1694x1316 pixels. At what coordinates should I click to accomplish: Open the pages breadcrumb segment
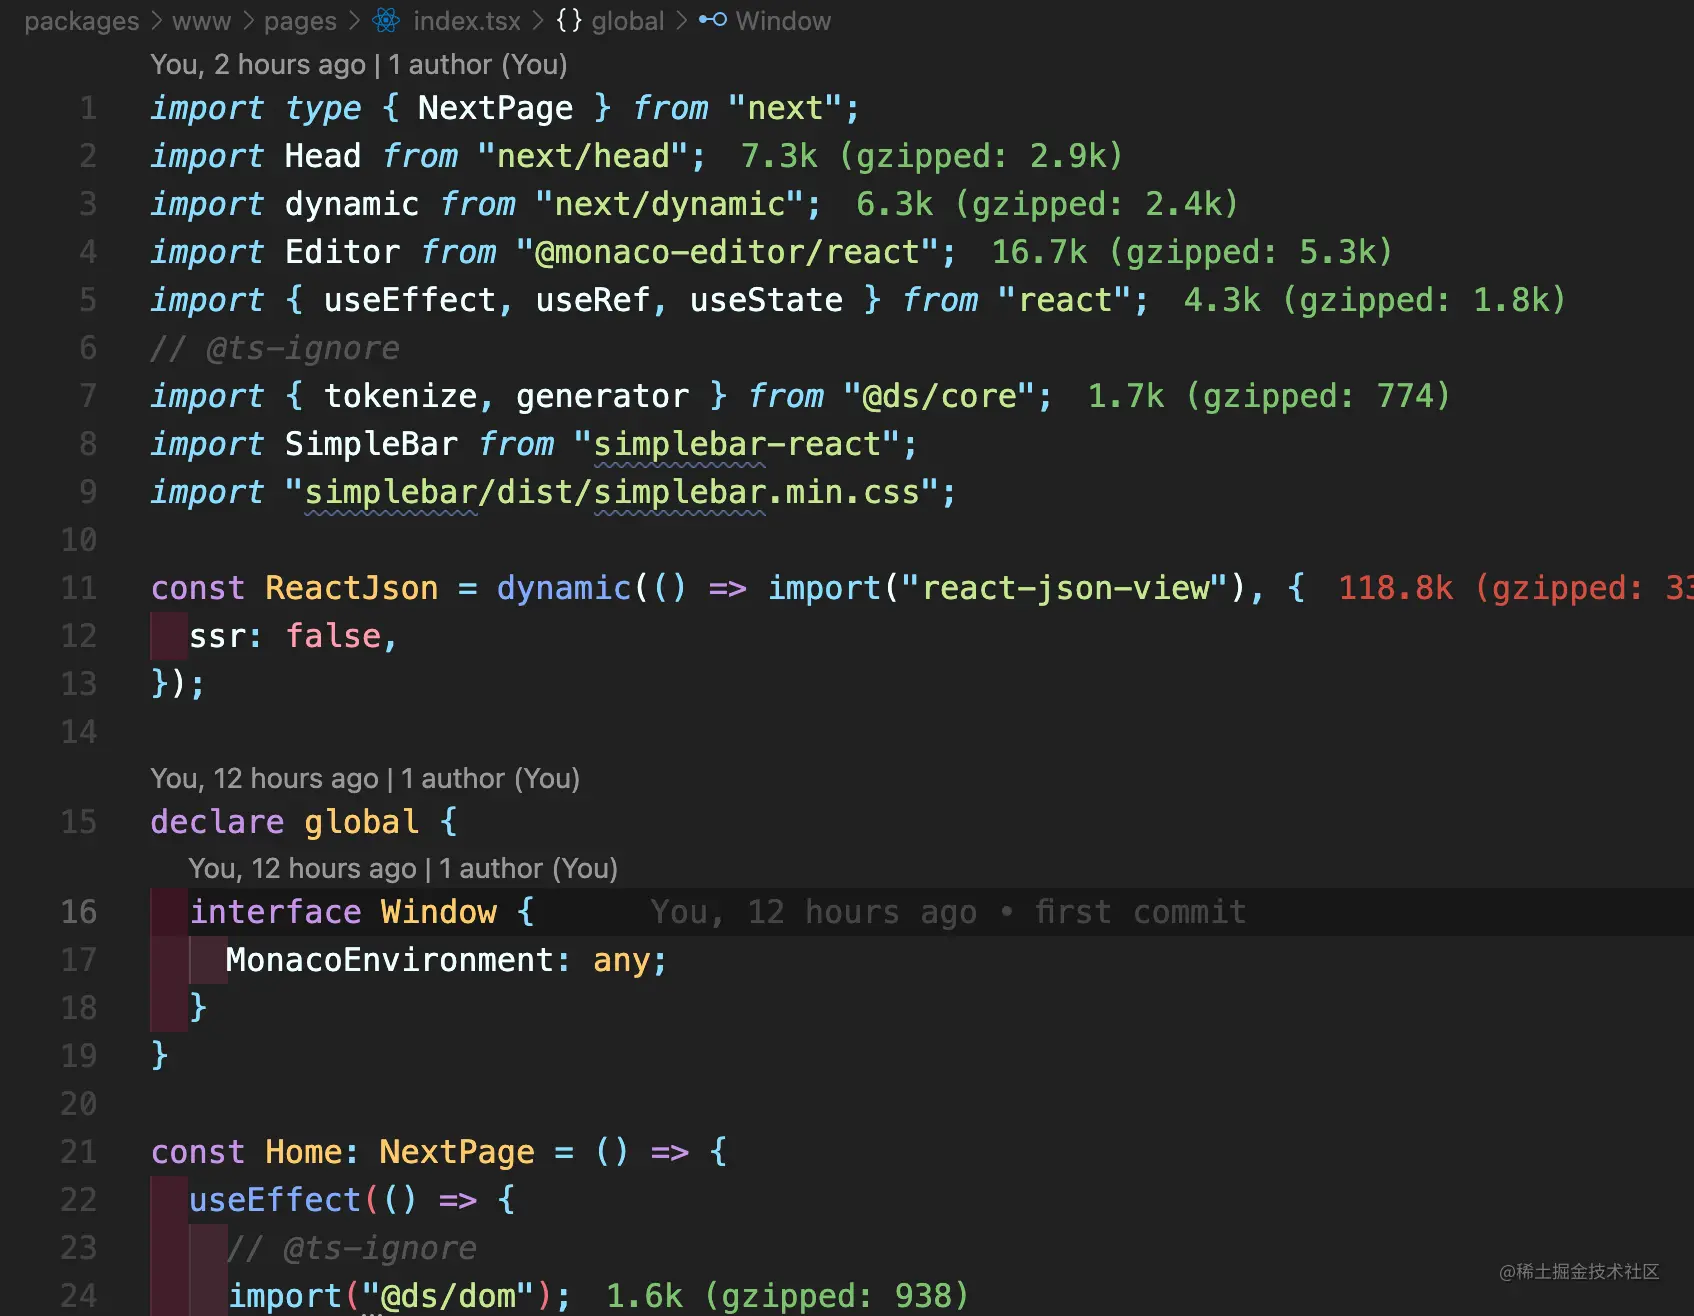click(300, 21)
